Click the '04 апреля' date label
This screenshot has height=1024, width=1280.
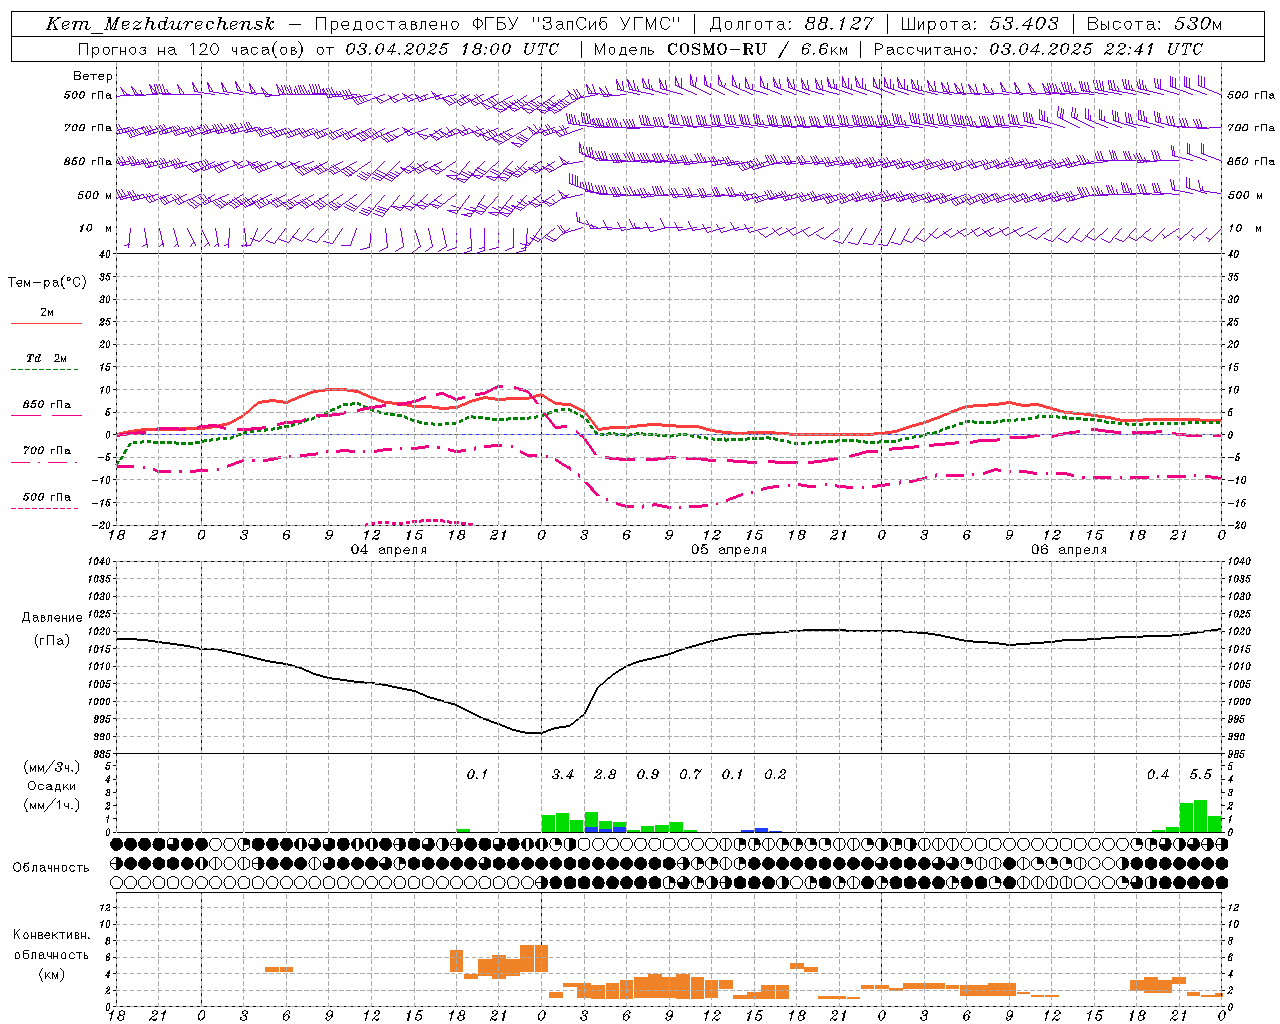point(388,550)
